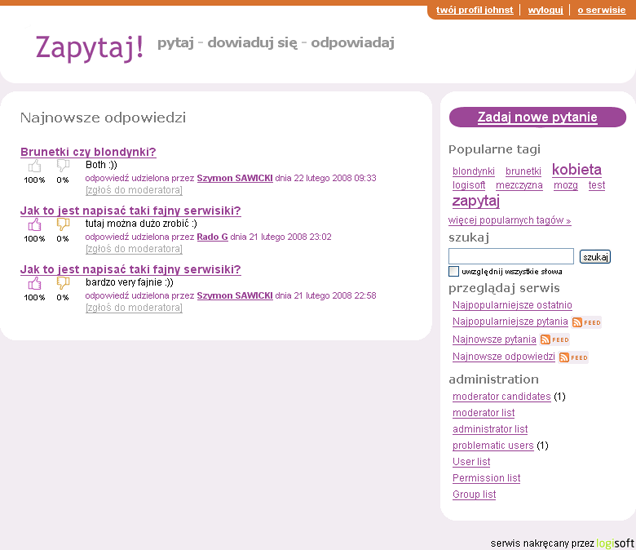Select the 'kobieta' popular tag

[577, 170]
